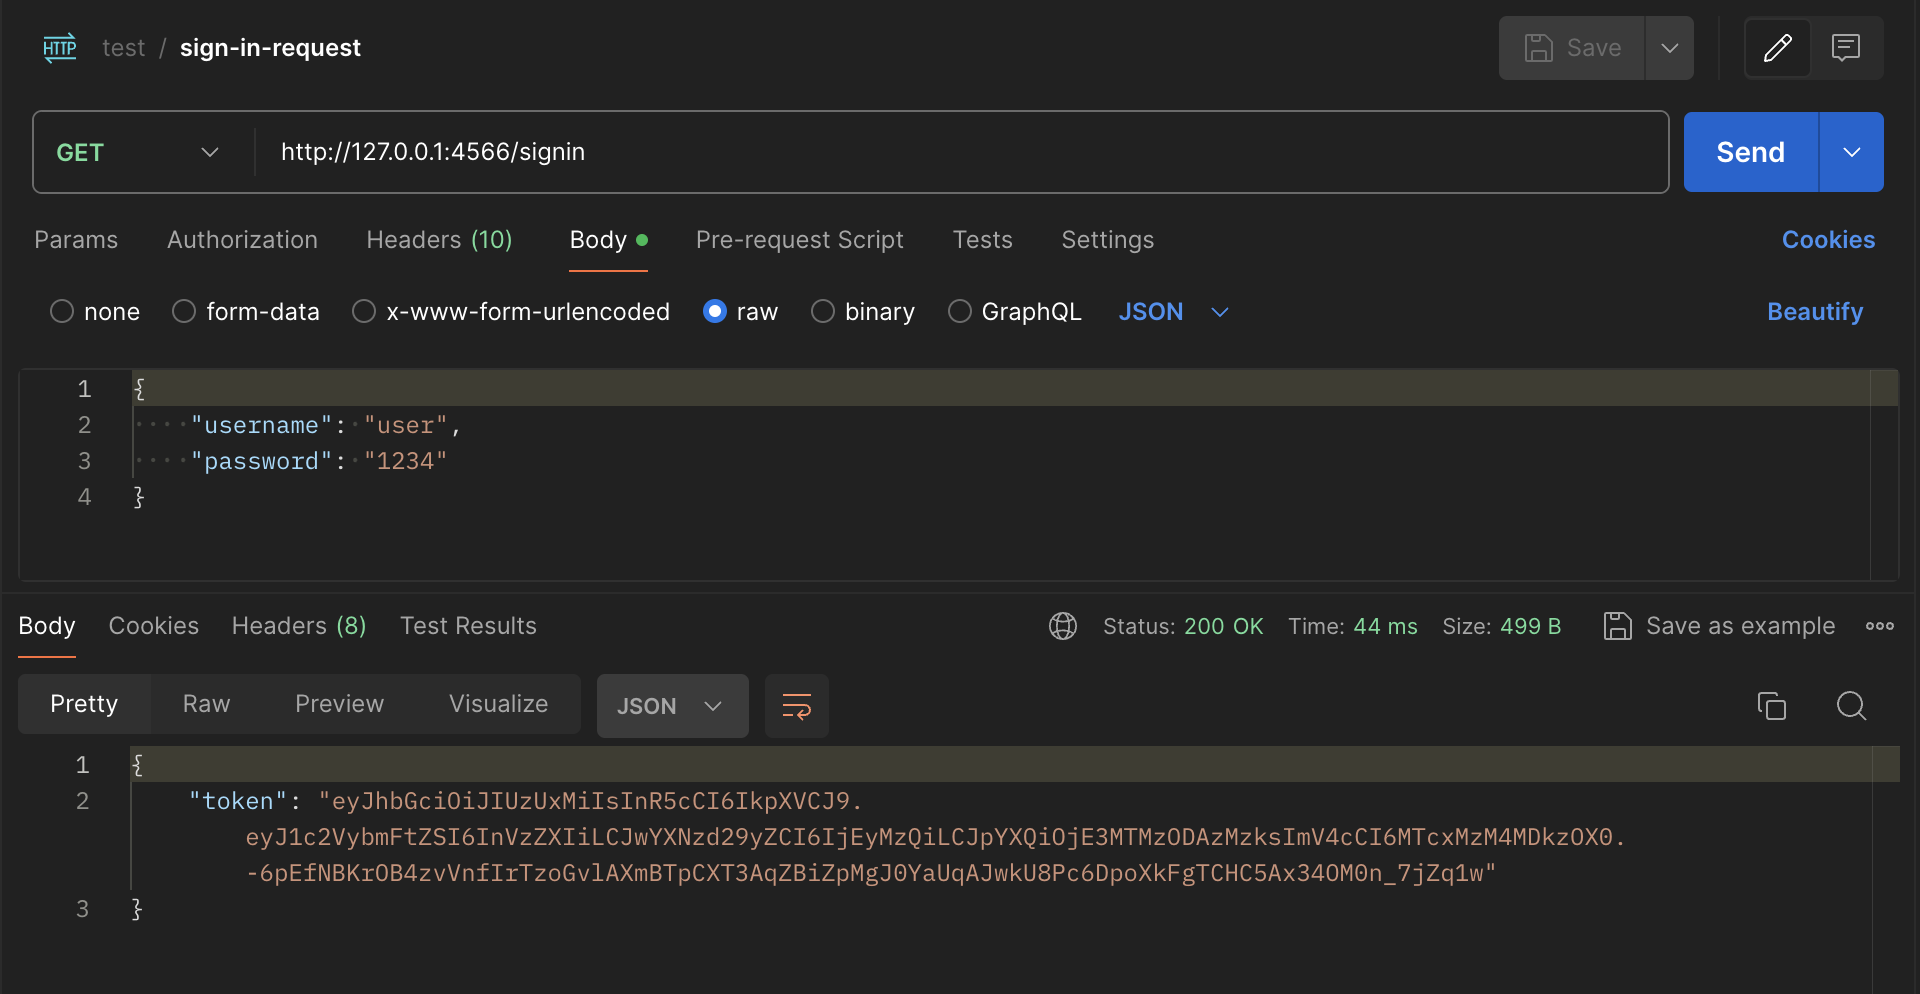Viewport: 1920px width, 994px height.
Task: Click the Size 499 B value
Action: coord(1530,626)
